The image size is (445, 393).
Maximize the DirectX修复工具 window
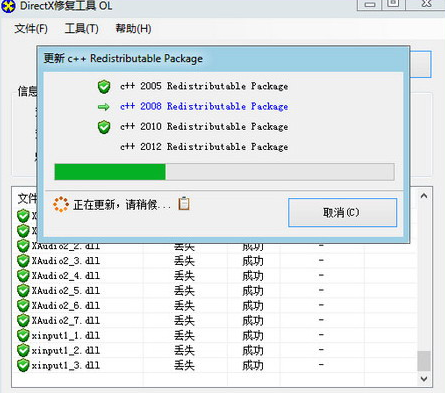click(393, 4)
